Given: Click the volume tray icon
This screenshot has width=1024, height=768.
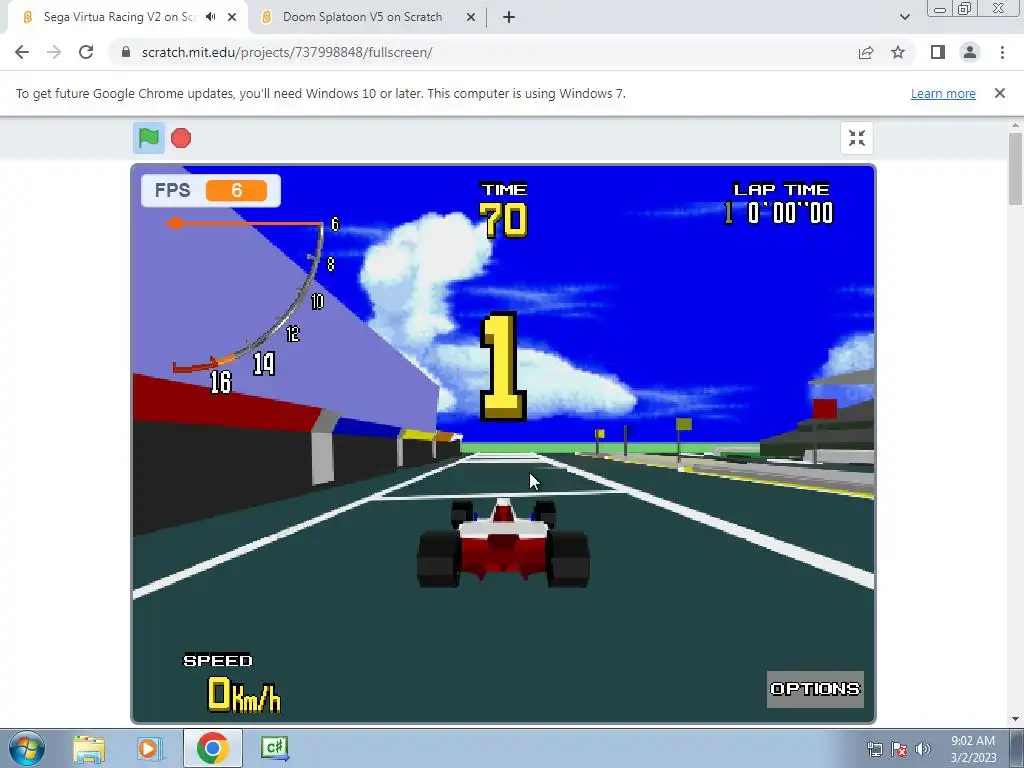Looking at the screenshot, I should point(923,749).
